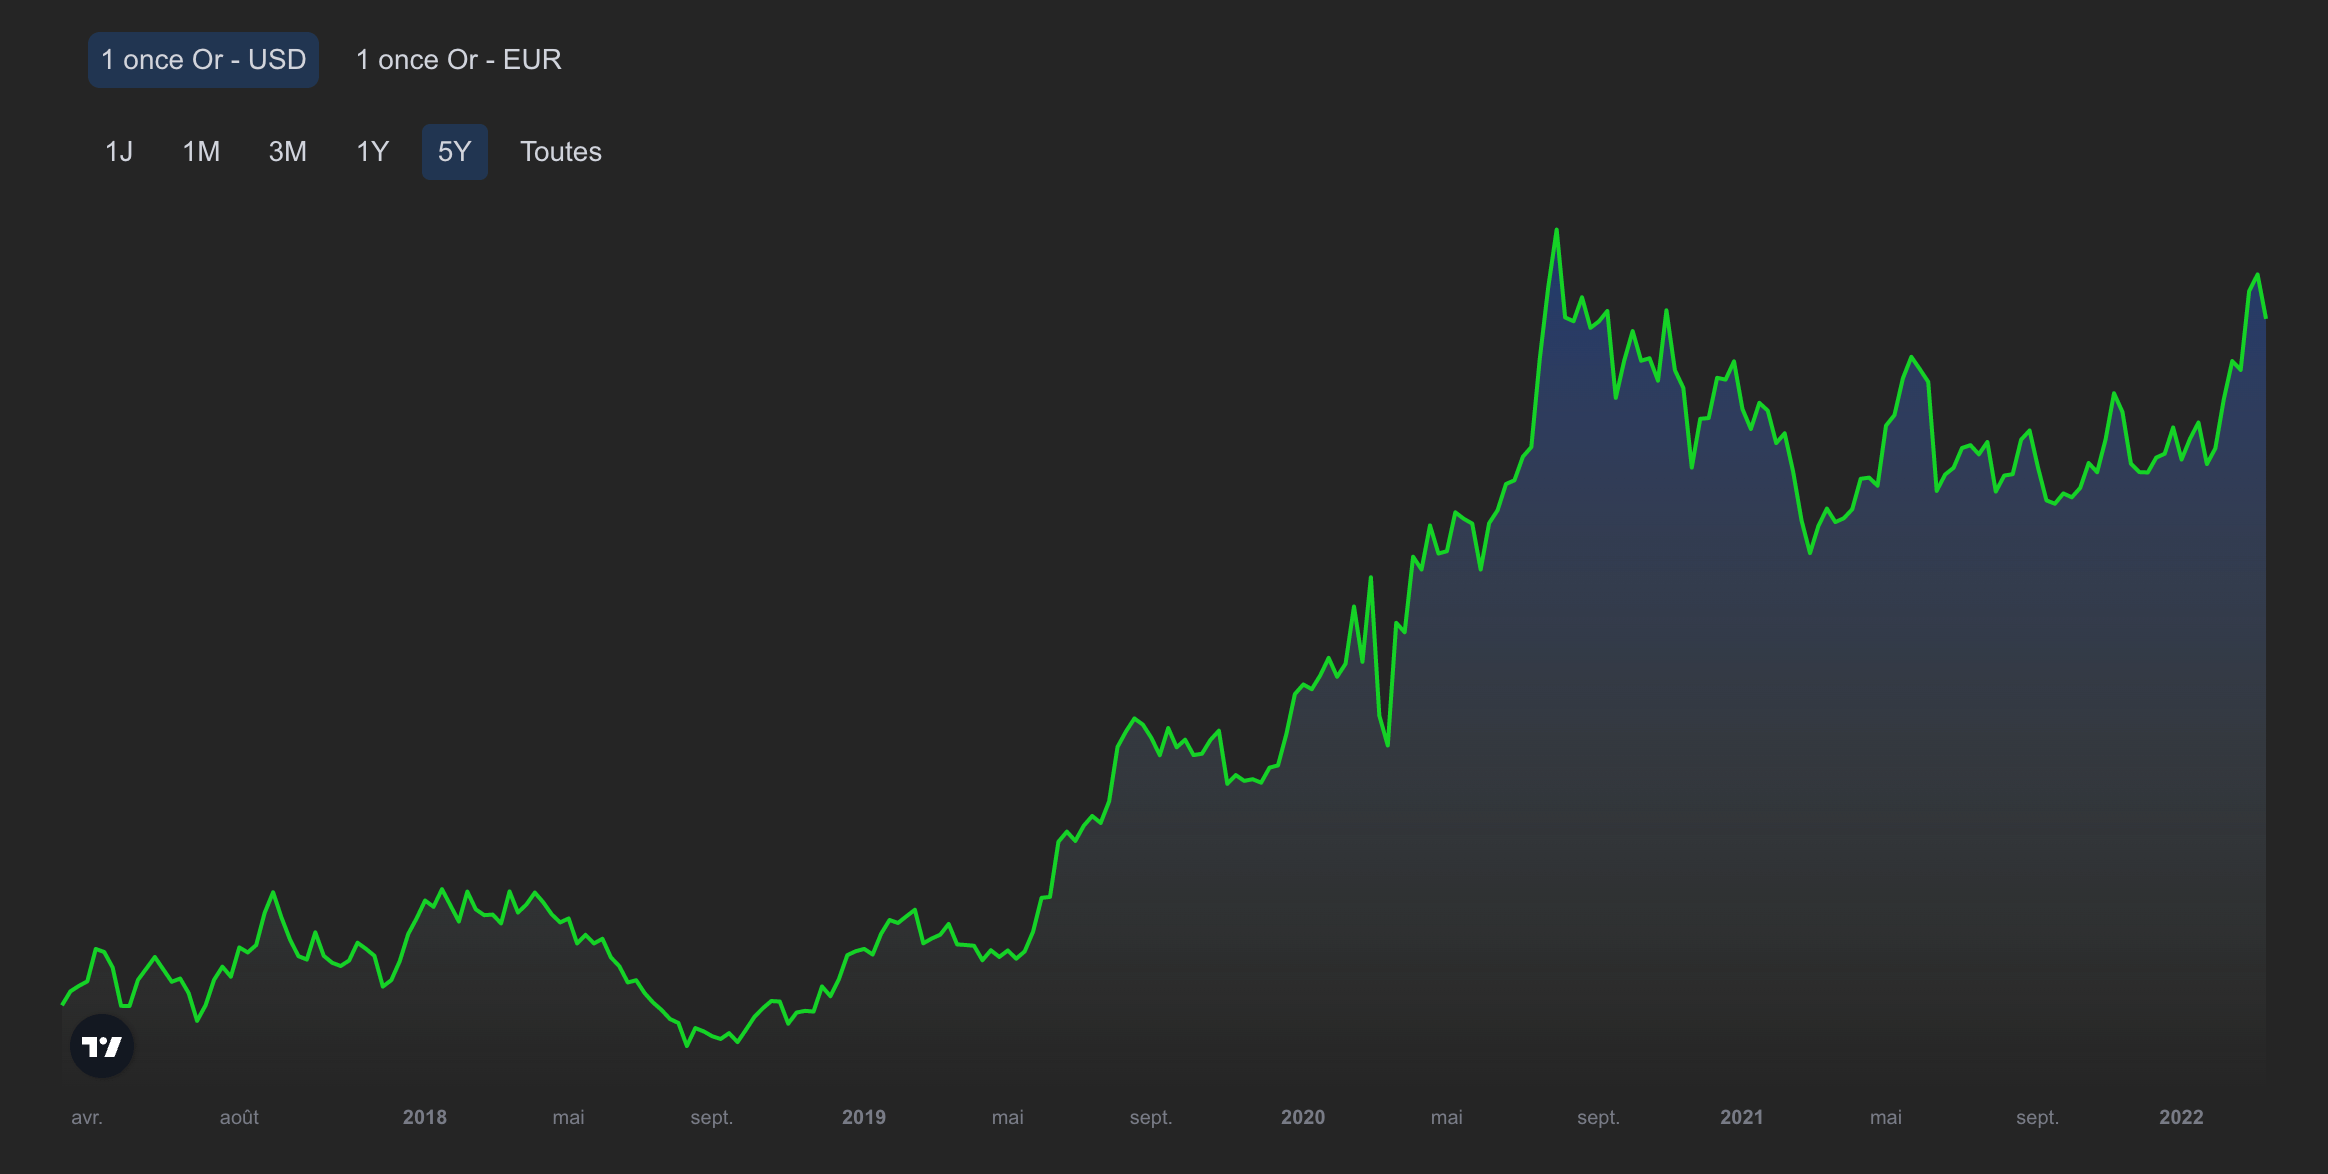Choose the 1M time range
Screen dimensions: 2328x1174
pyautogui.click(x=201, y=152)
